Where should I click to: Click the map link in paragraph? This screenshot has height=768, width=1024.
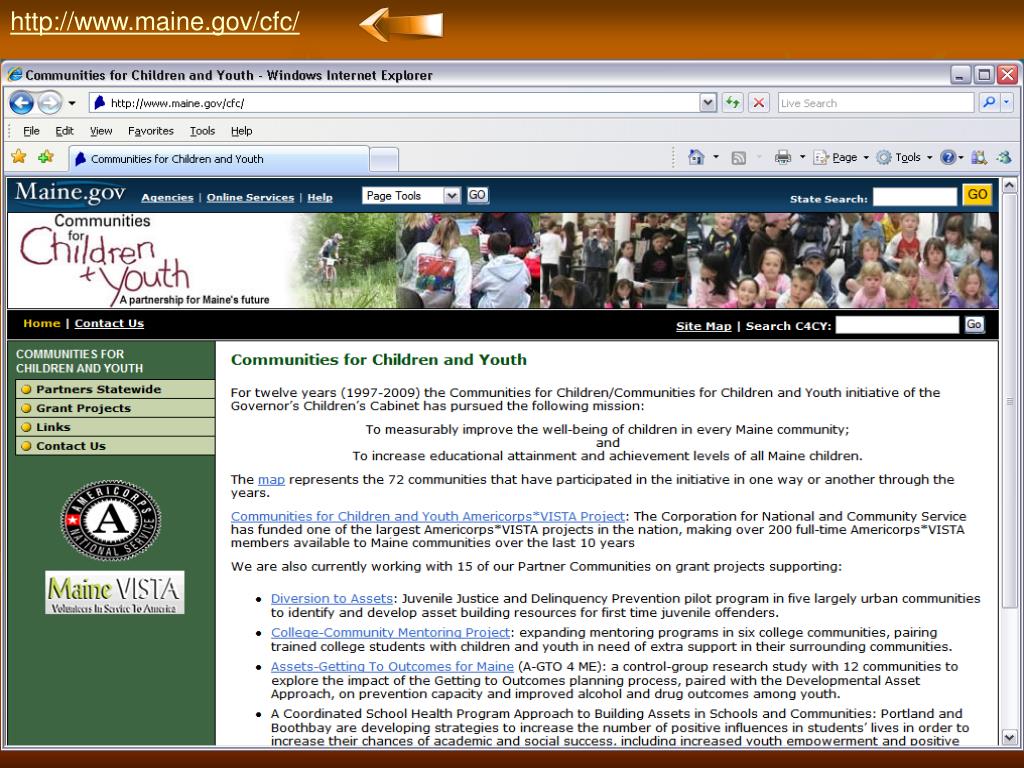pyautogui.click(x=271, y=480)
